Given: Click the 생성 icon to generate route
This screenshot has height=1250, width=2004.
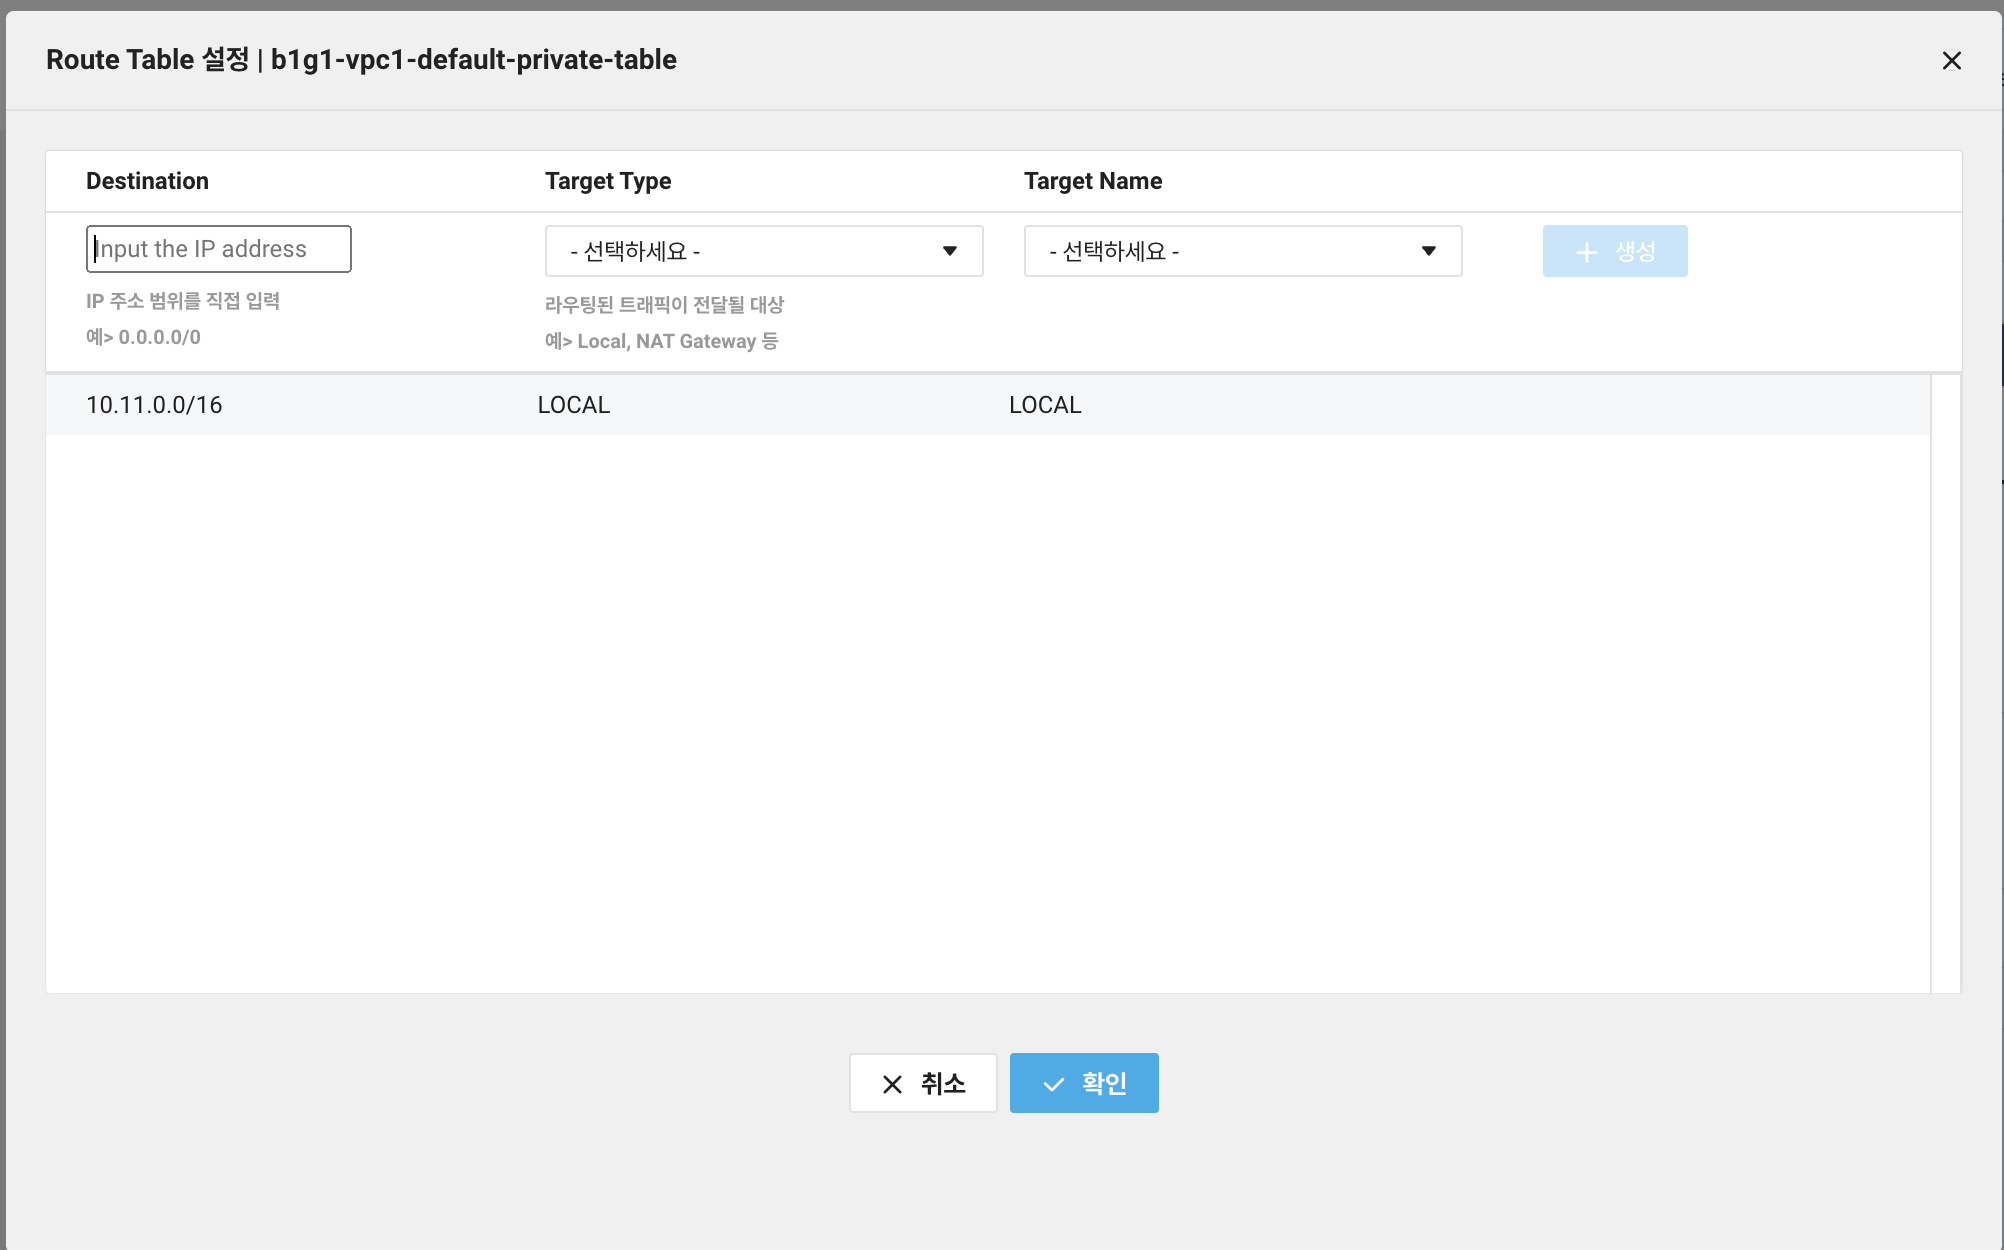Looking at the screenshot, I should coord(1614,251).
